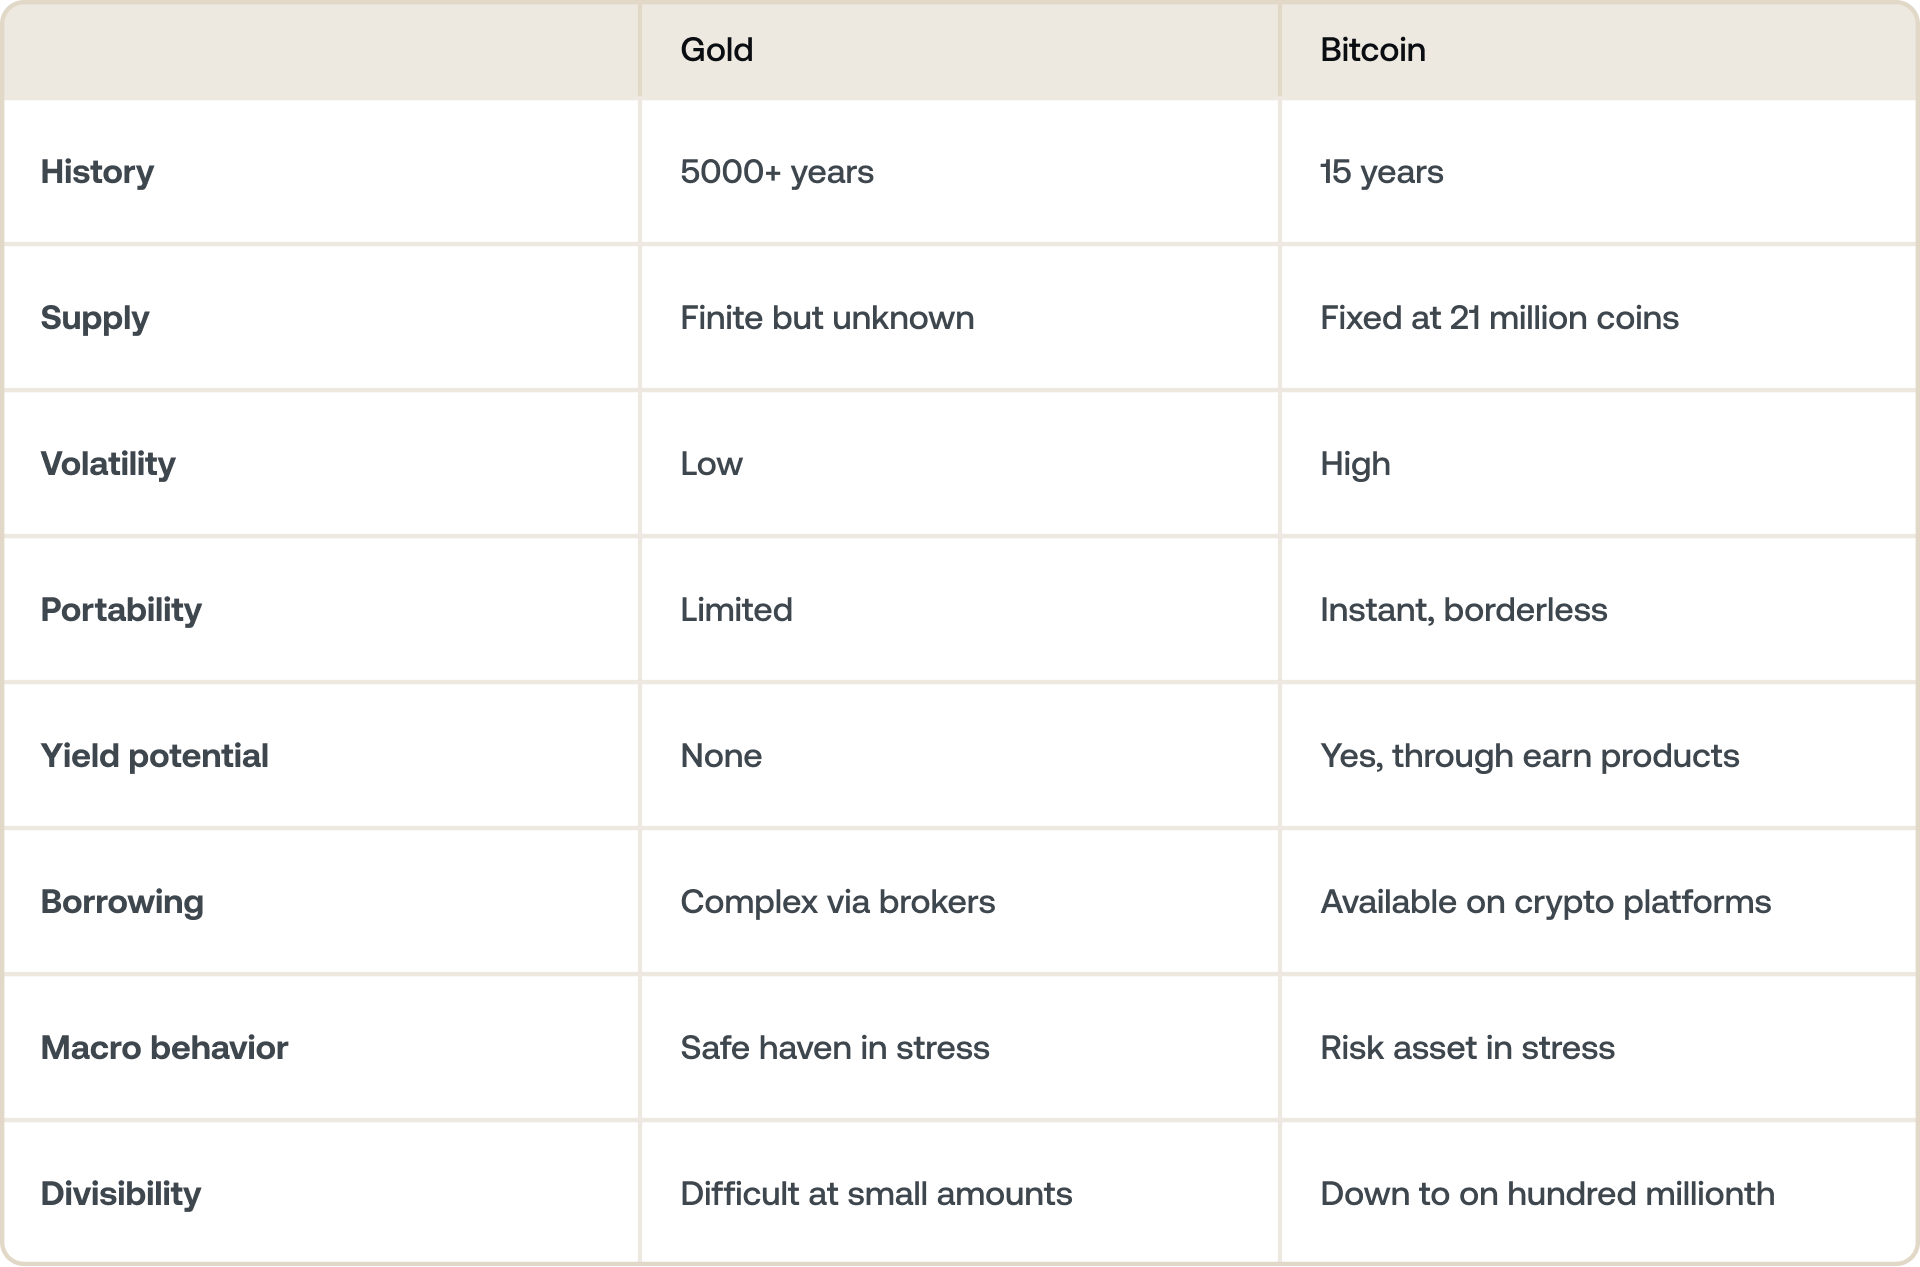Screen dimensions: 1920x1267
Task: Select the "15 years" cell
Action: coord(1381,172)
